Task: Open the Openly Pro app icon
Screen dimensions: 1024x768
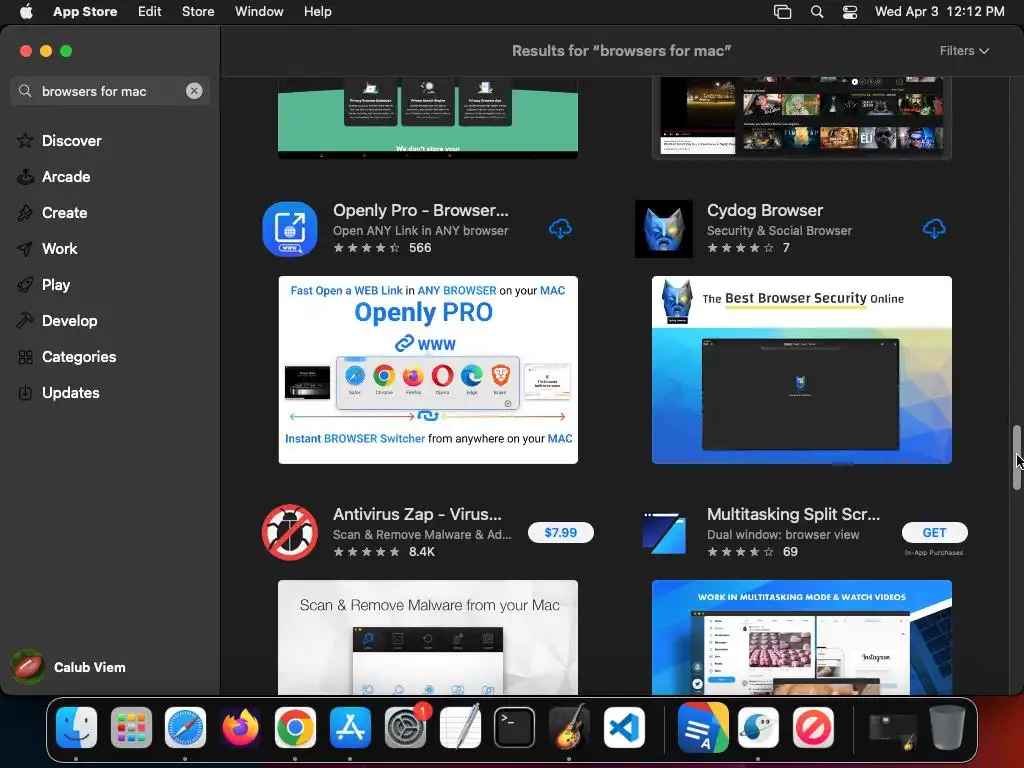Action: 290,229
